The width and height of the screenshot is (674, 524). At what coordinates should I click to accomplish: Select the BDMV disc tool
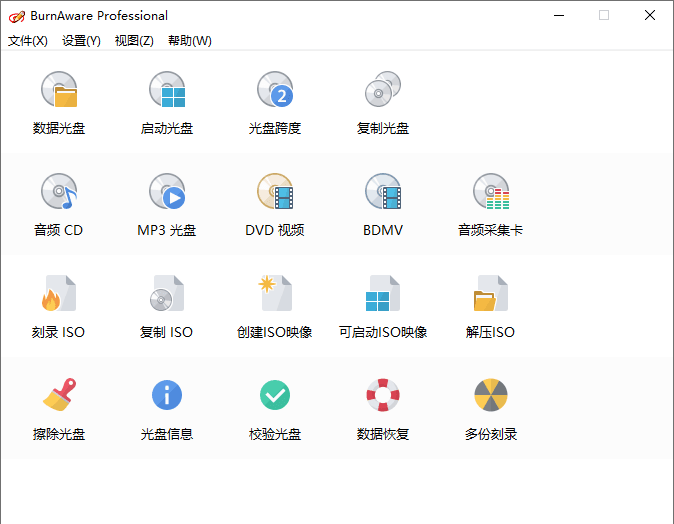point(383,205)
